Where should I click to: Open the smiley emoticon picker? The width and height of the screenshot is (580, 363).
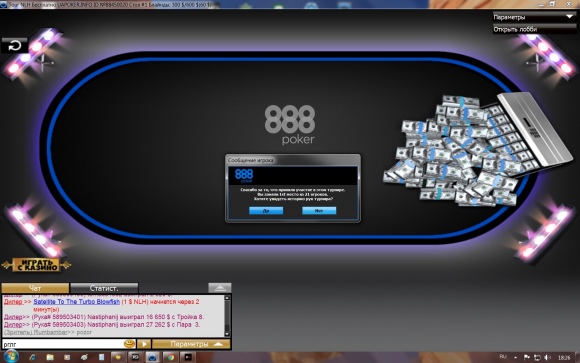[129, 344]
